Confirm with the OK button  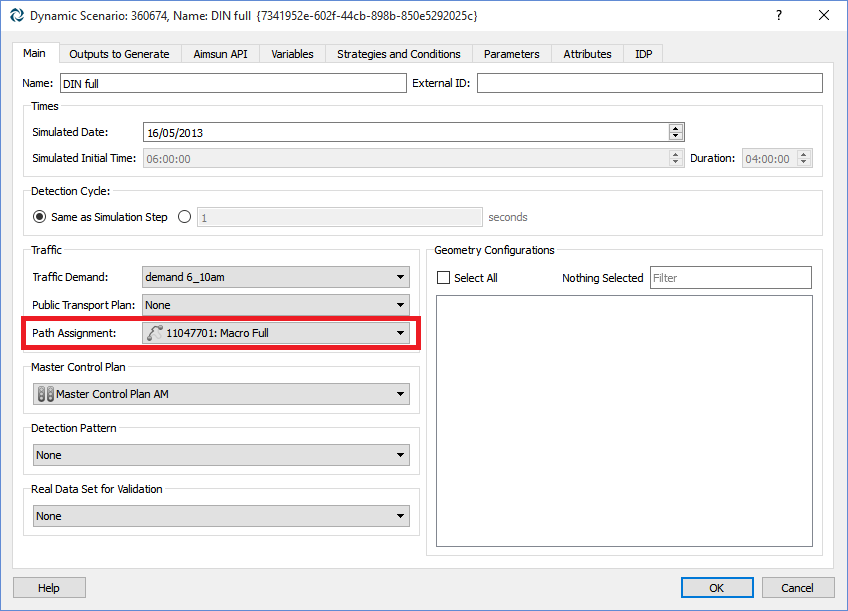coord(717,588)
